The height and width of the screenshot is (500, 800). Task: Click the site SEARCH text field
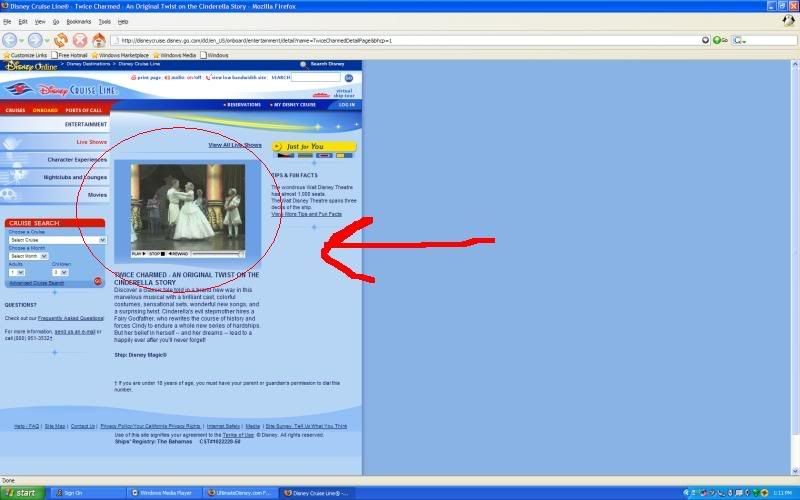tap(315, 78)
